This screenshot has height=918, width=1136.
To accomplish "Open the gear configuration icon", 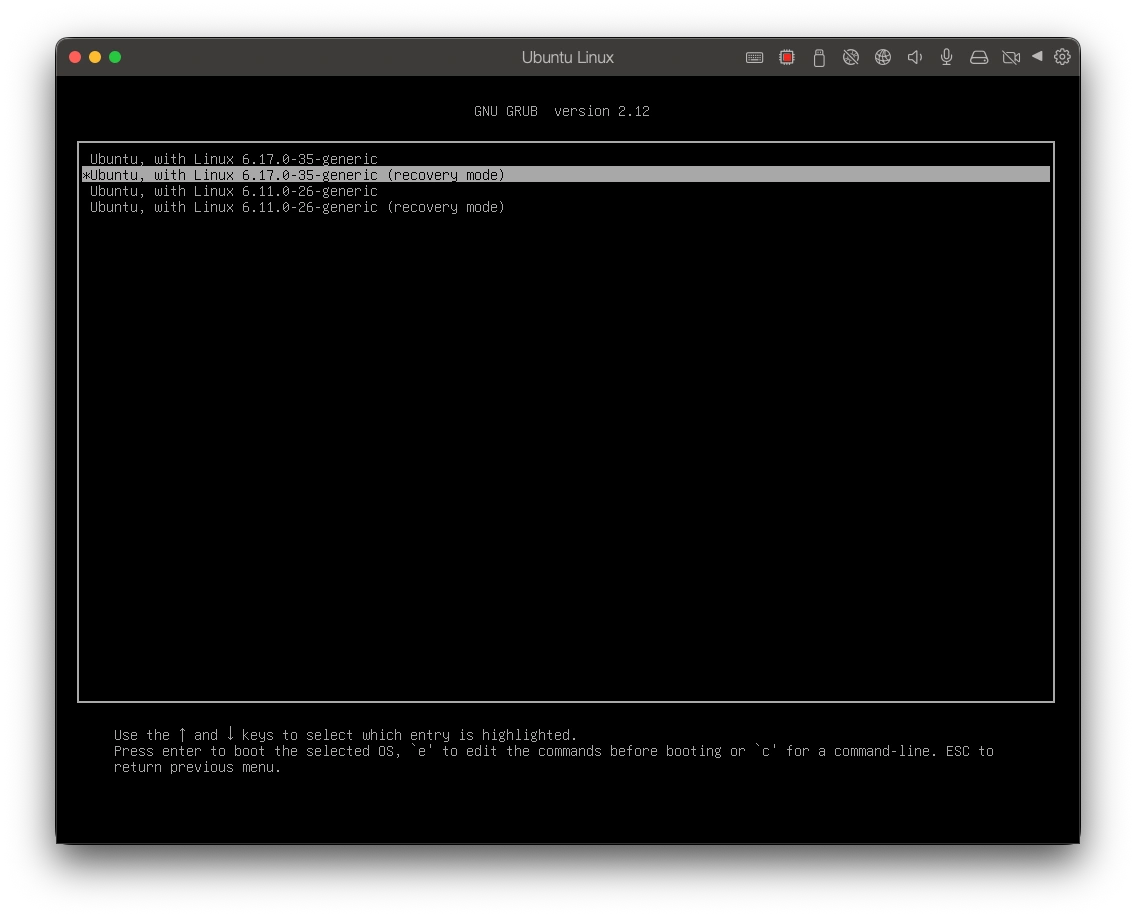I will point(1062,57).
